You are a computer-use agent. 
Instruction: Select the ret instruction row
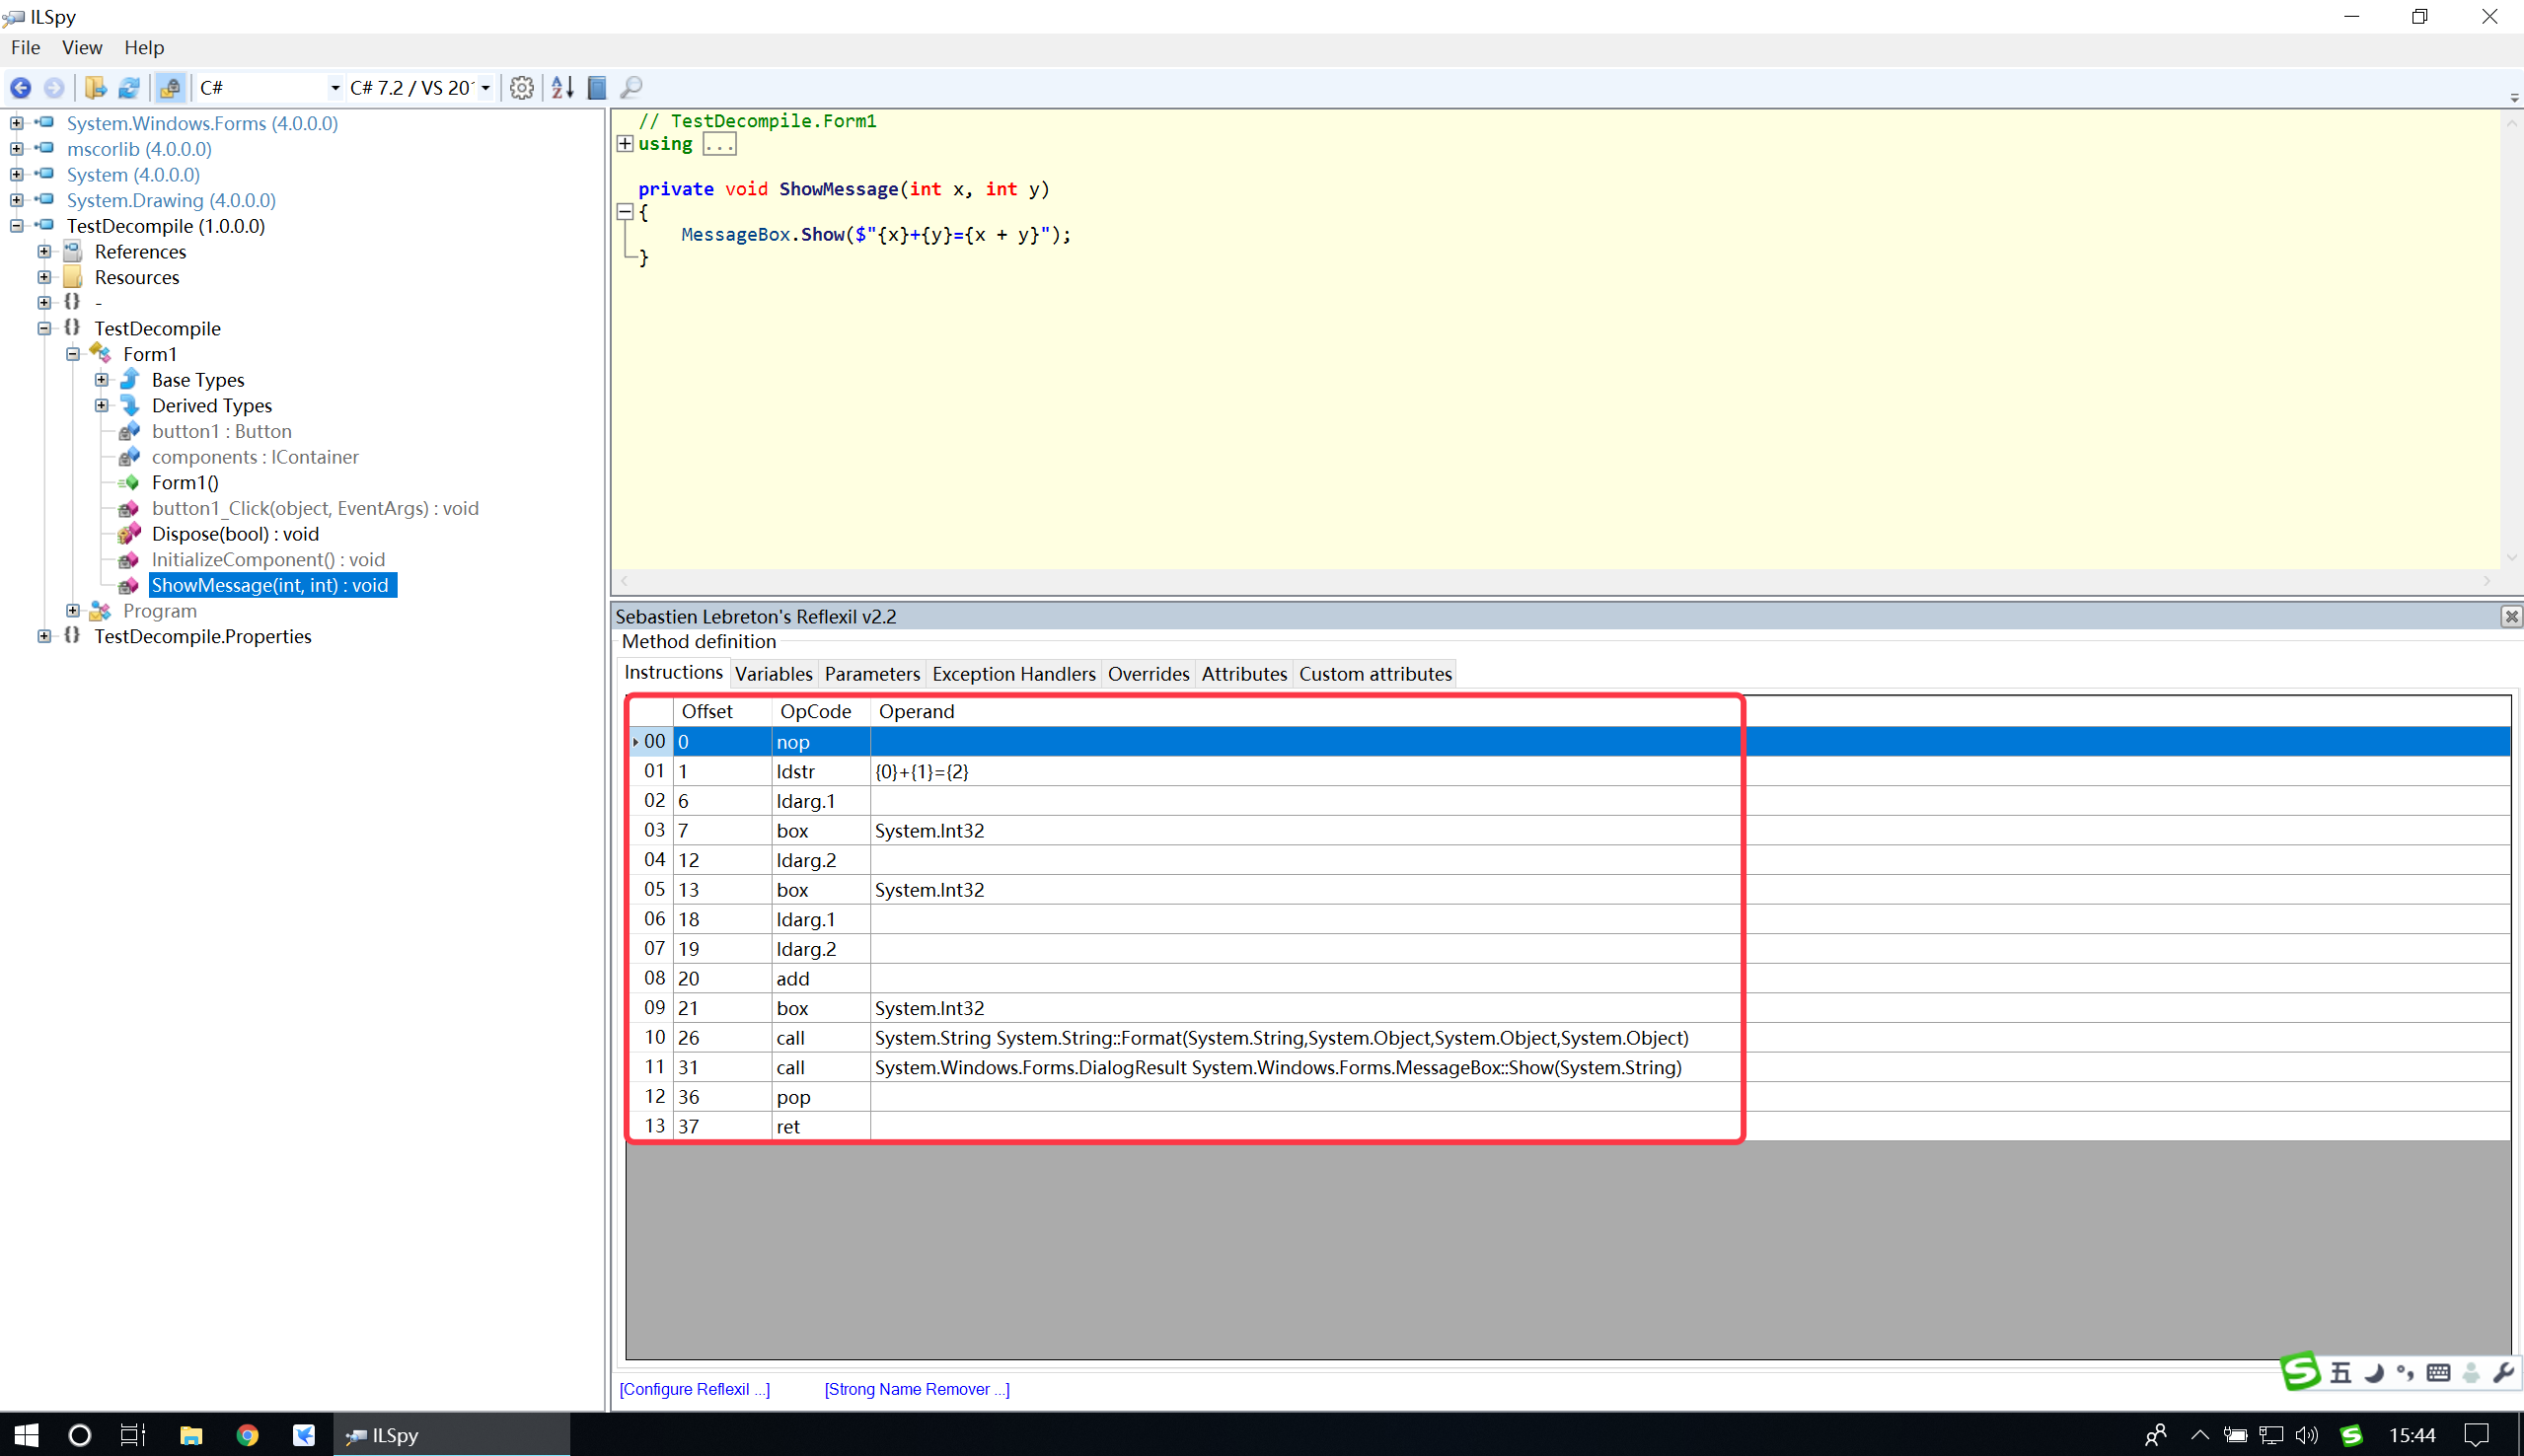pyautogui.click(x=1568, y=1126)
